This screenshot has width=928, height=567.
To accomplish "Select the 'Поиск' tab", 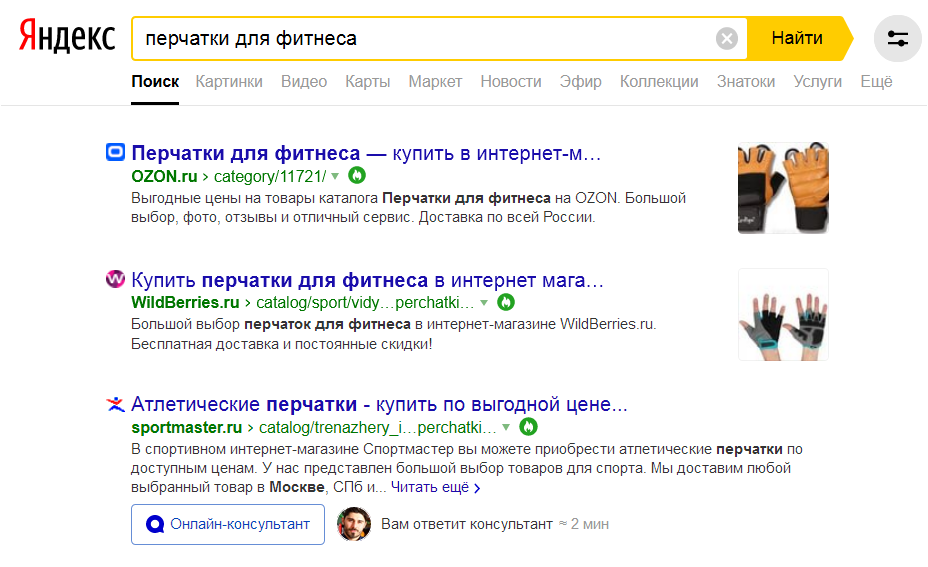I will coord(155,82).
